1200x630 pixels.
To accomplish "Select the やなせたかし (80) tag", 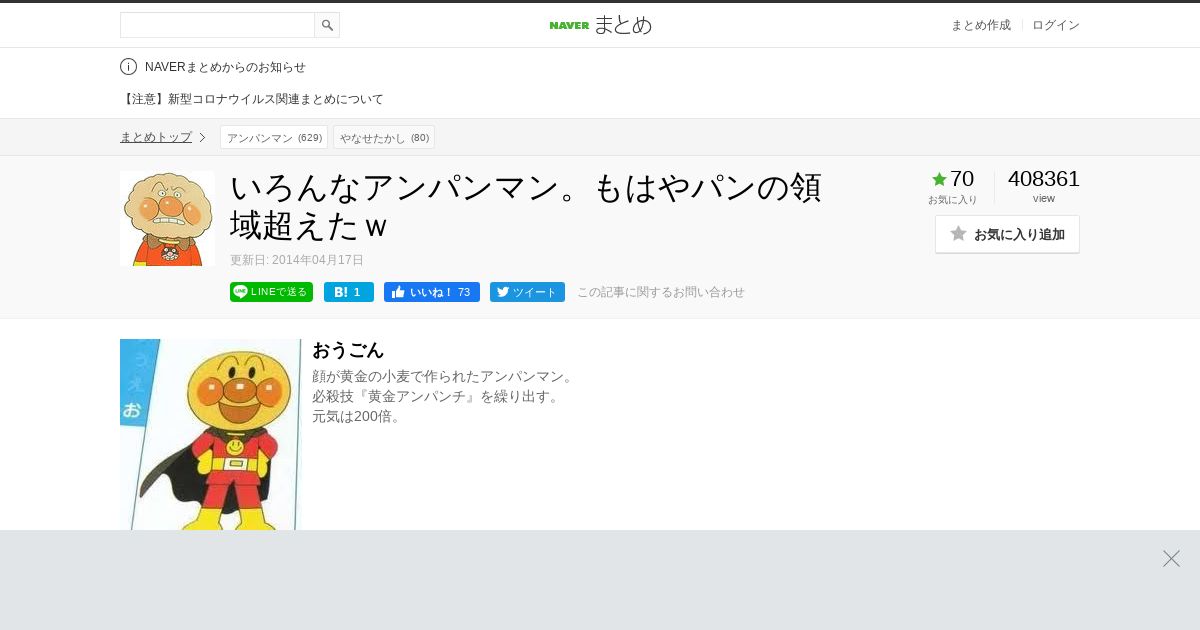I will [384, 137].
